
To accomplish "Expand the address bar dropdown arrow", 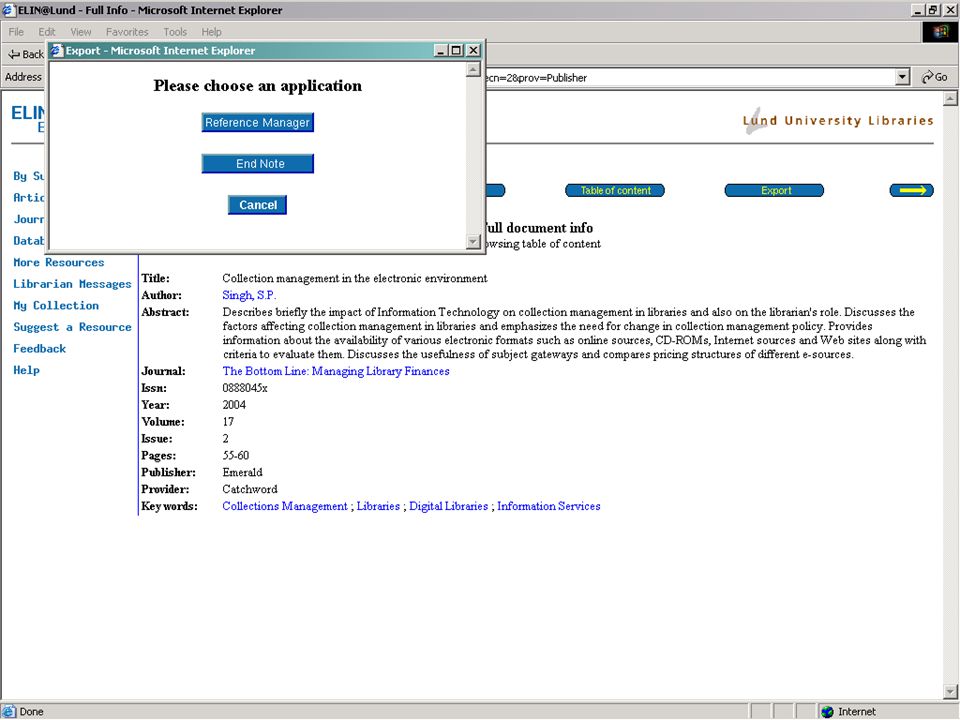I will point(902,77).
